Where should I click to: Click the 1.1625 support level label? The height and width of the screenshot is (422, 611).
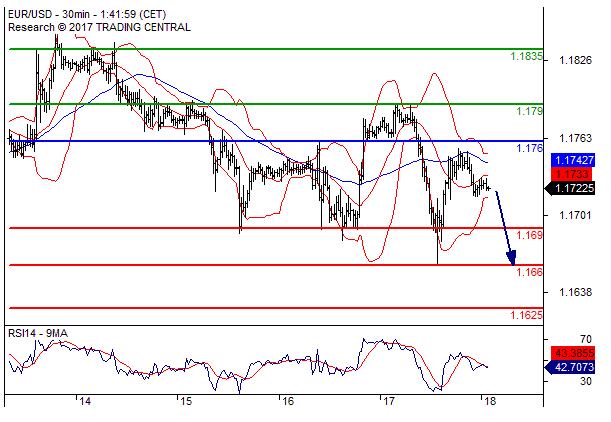coord(526,315)
